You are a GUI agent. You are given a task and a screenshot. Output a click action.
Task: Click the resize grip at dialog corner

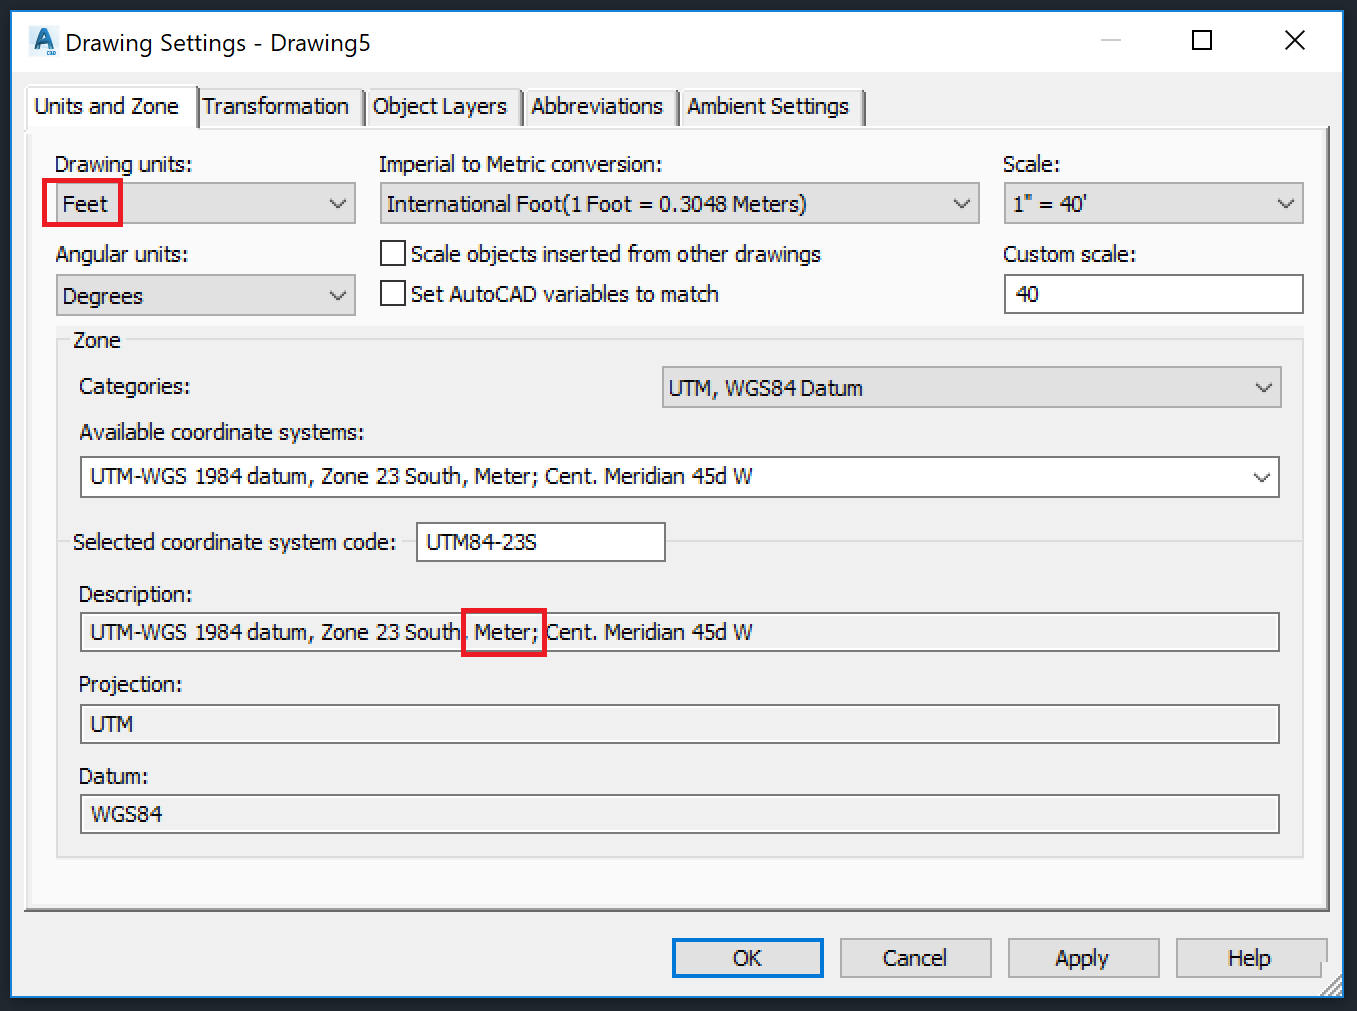[1331, 985]
